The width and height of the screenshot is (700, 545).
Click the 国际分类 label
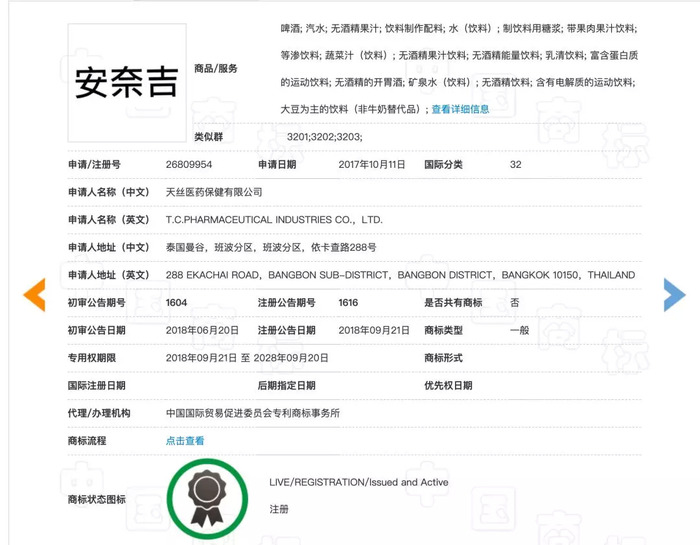coord(443,164)
